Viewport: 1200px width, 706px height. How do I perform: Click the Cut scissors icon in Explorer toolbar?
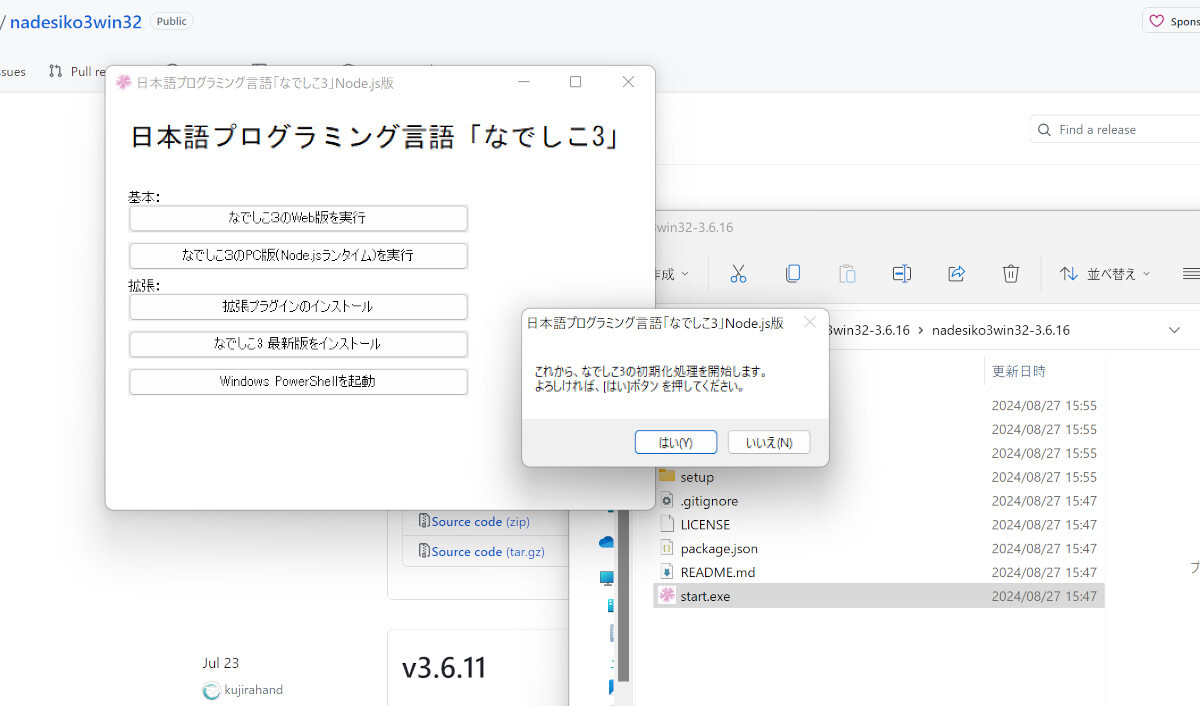coord(738,273)
